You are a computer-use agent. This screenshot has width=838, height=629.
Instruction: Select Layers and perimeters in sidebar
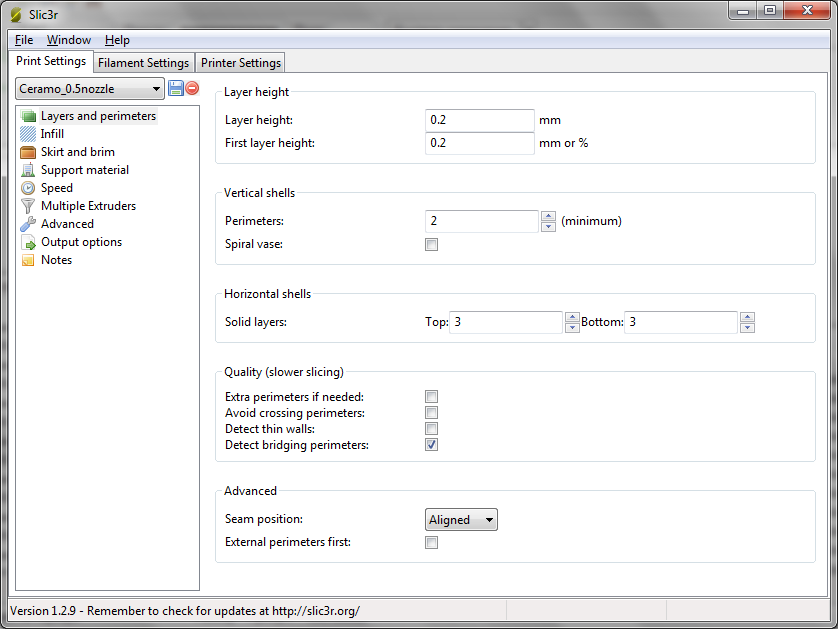[x=98, y=116]
